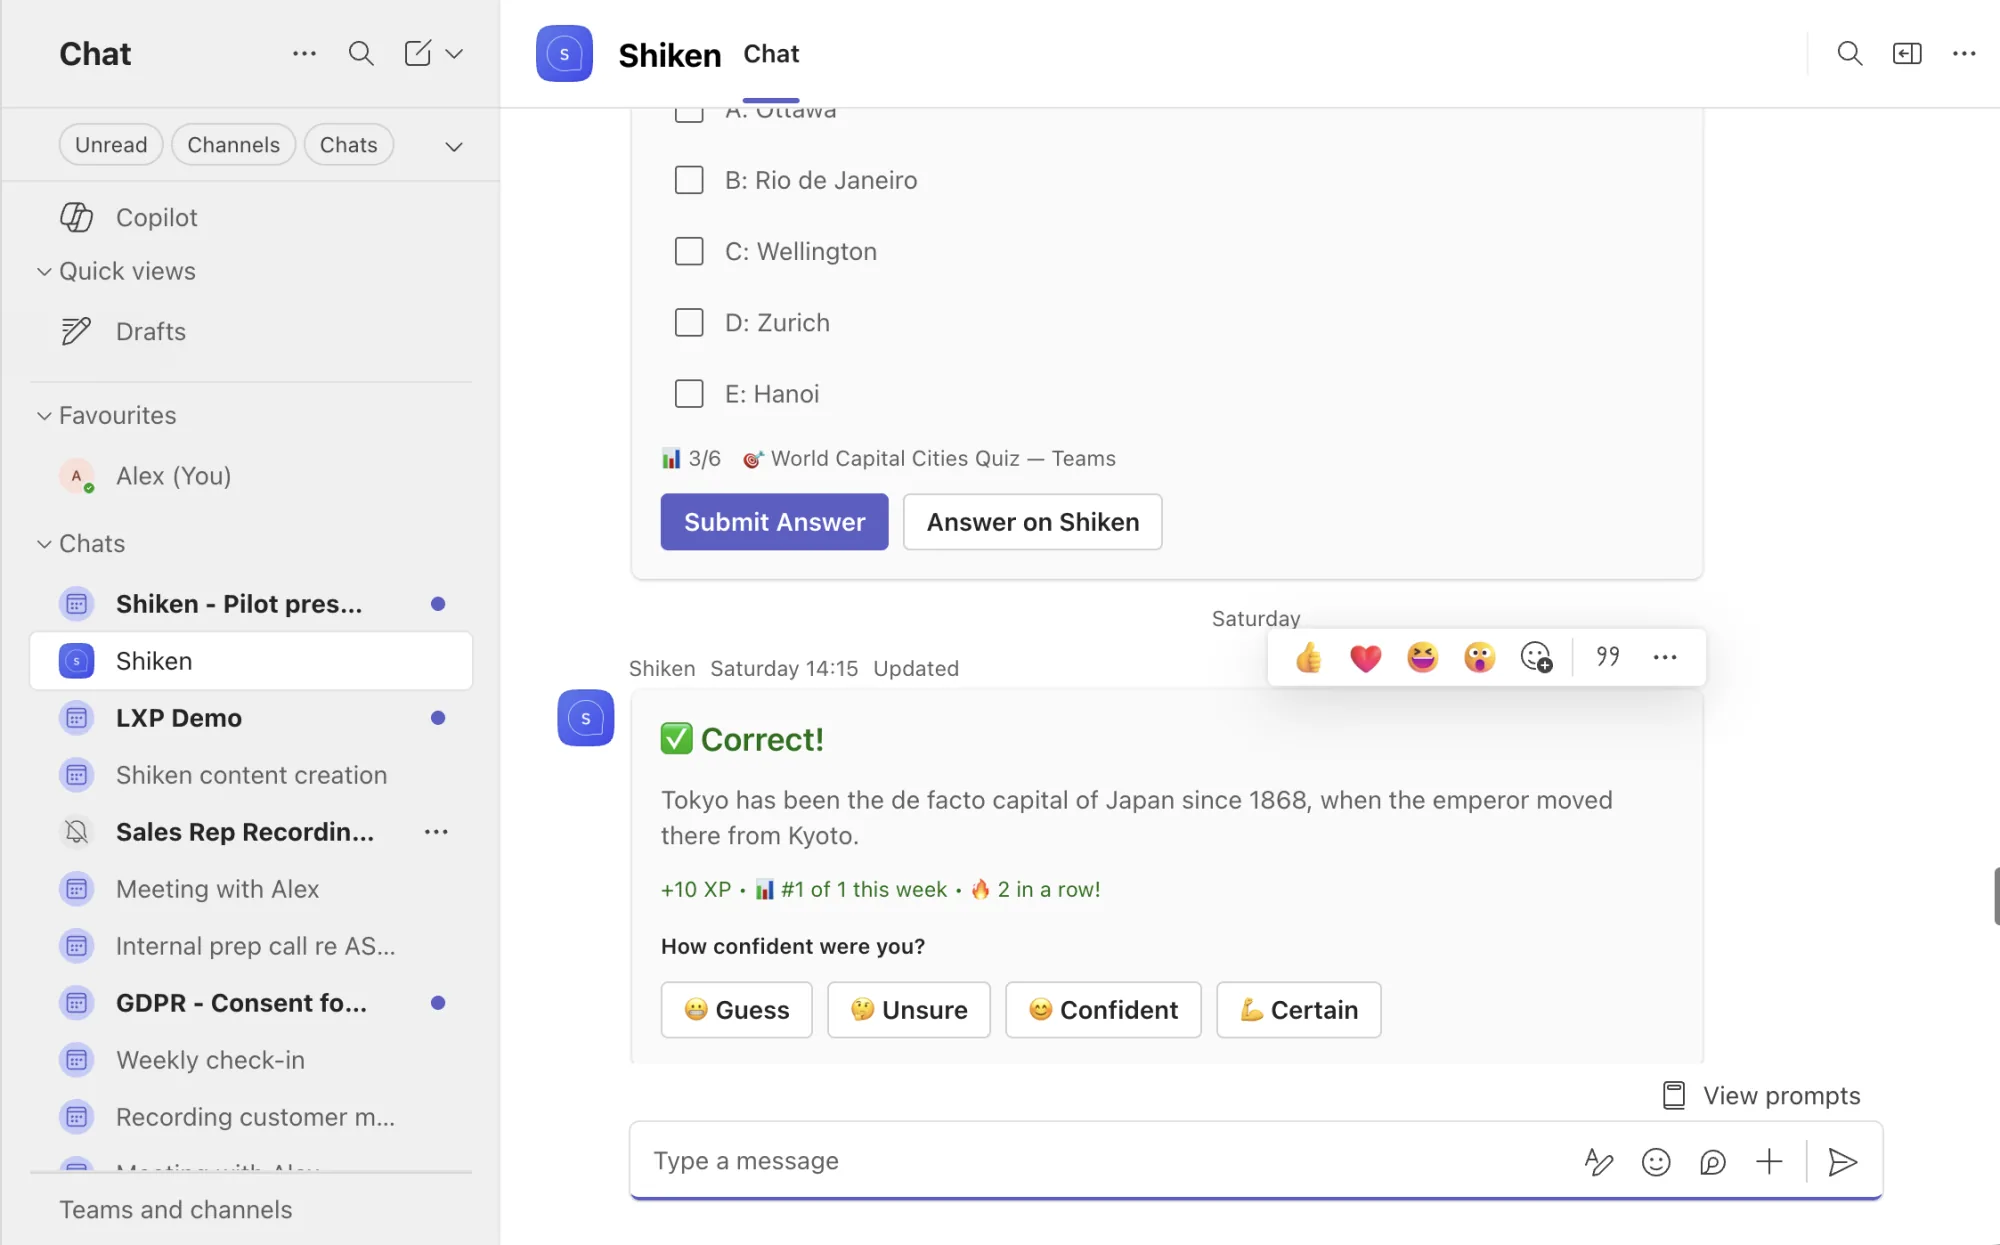The image size is (2000, 1245).
Task: Search chats using sidebar magnifier icon
Action: (361, 53)
